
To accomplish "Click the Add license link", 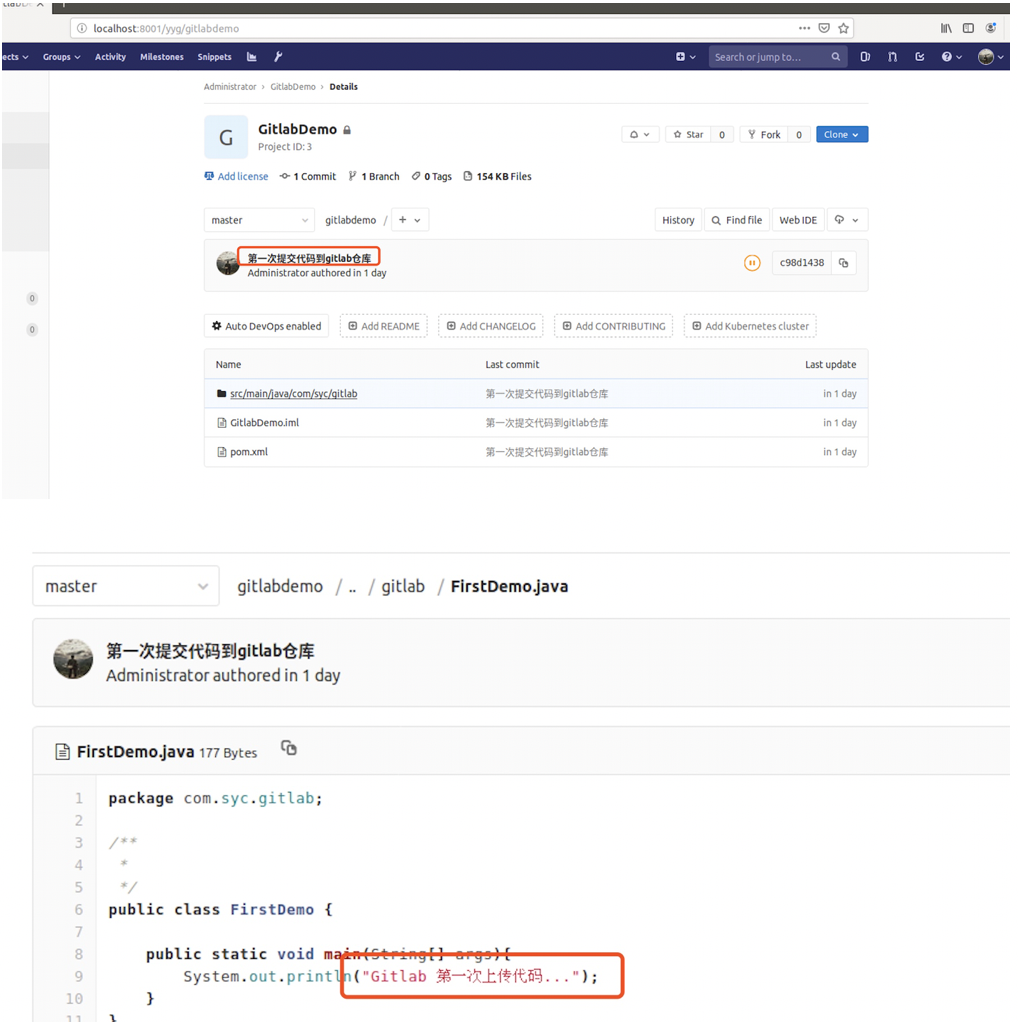I will 236,176.
